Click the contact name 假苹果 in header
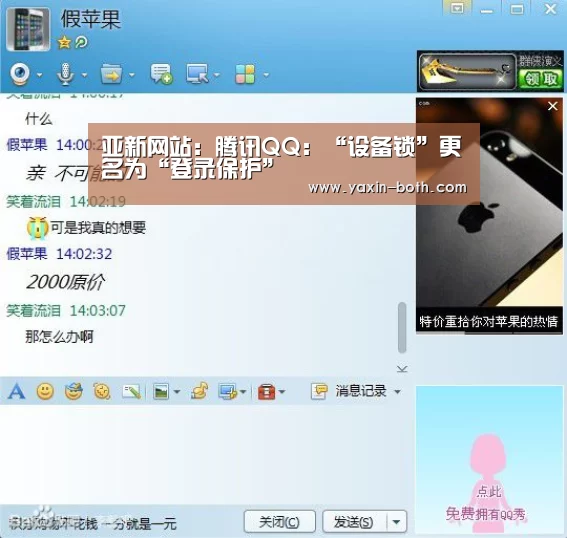Screen dimensions: 567x538 [x=90, y=19]
